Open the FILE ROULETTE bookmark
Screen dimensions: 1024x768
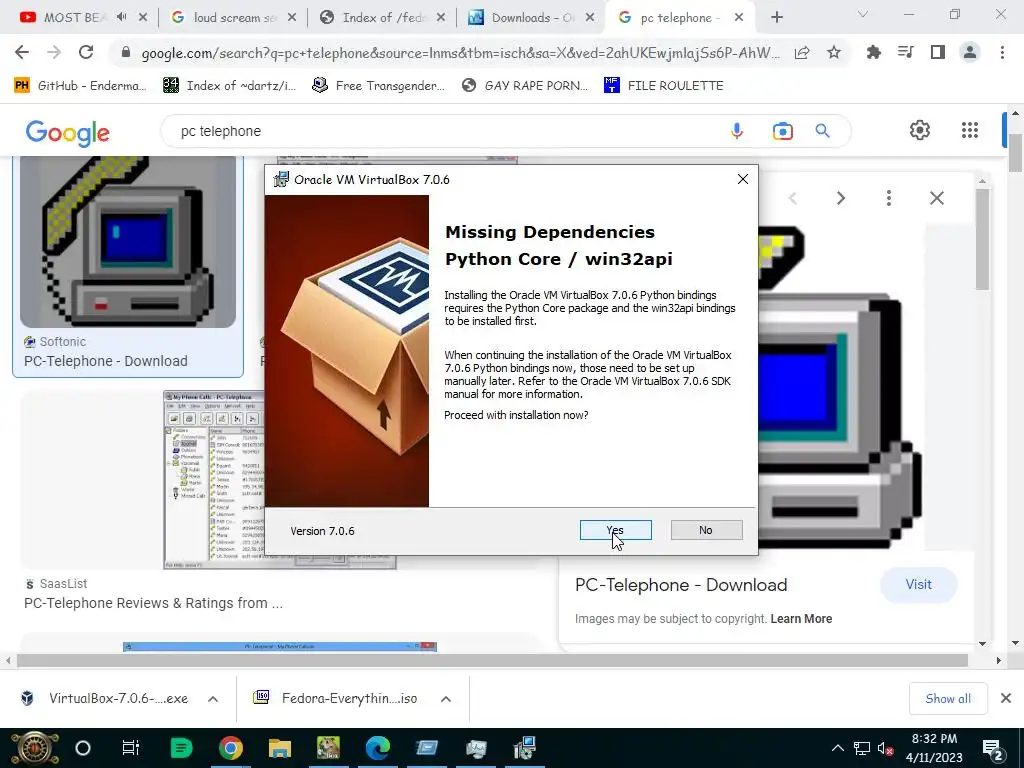(664, 86)
